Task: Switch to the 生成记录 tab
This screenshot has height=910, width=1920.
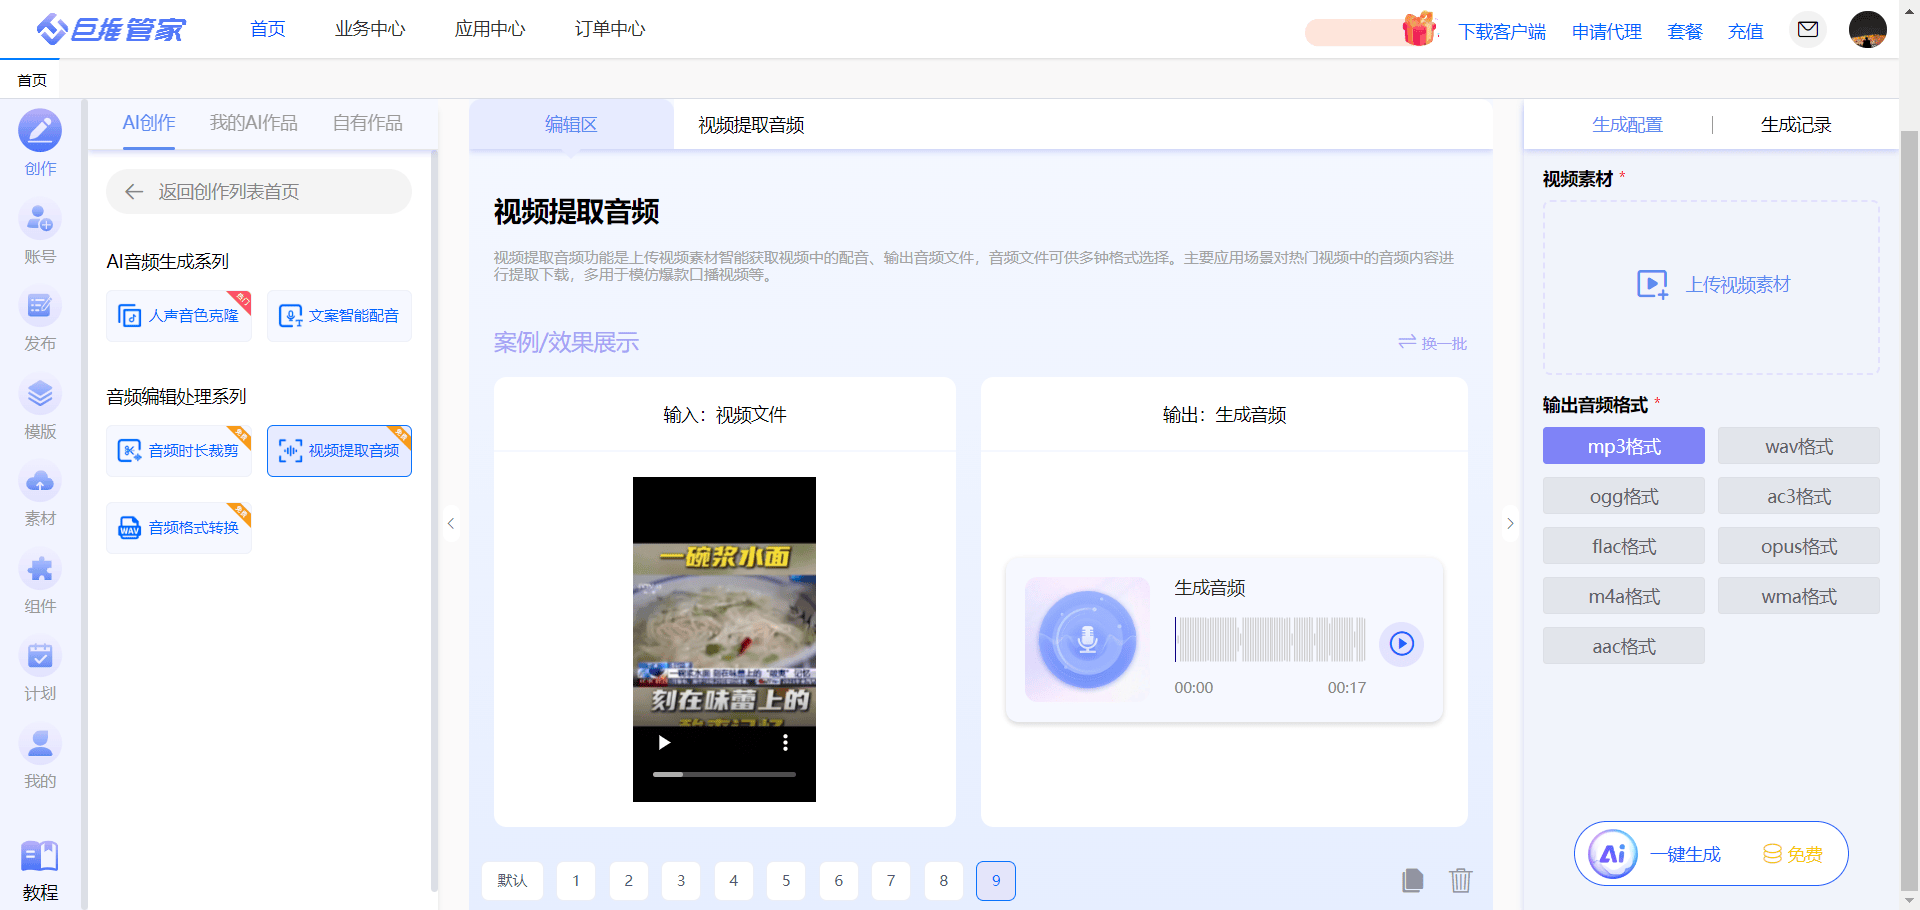Action: pos(1795,125)
